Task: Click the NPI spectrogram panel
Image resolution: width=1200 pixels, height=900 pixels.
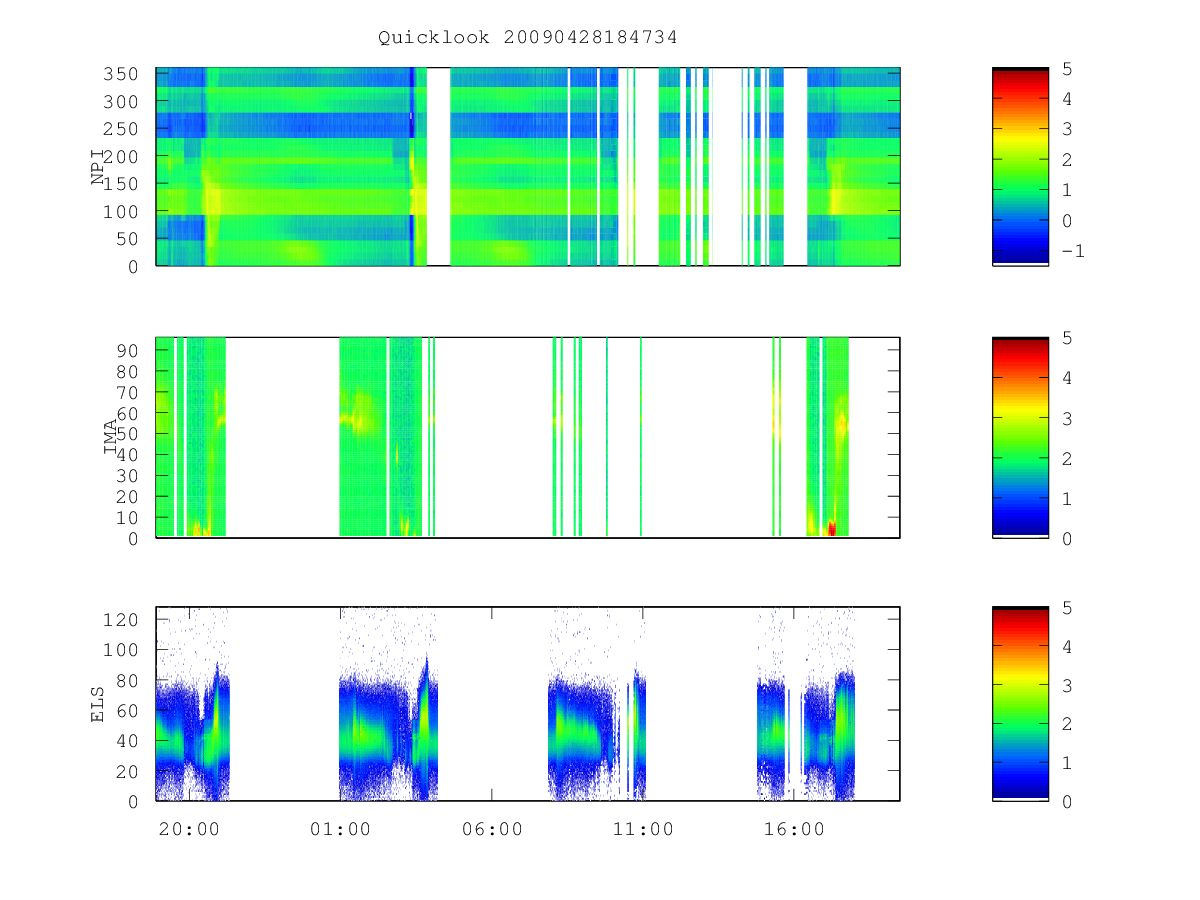Action: tap(528, 167)
